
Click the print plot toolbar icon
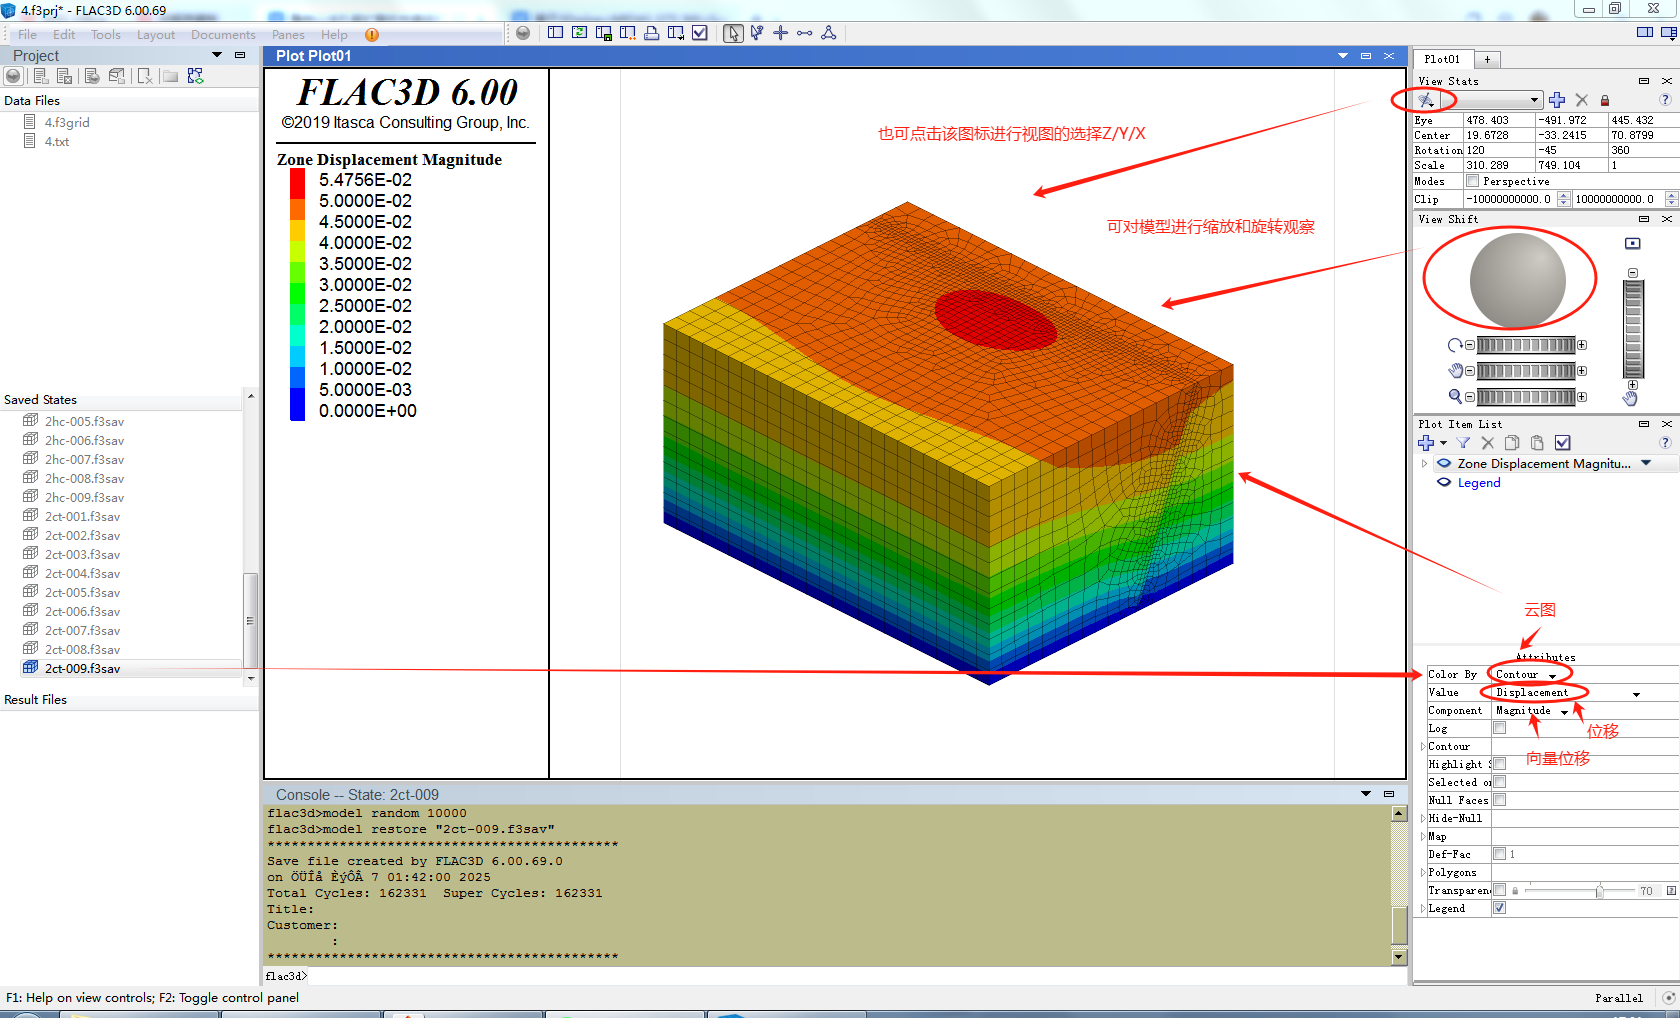click(x=651, y=33)
